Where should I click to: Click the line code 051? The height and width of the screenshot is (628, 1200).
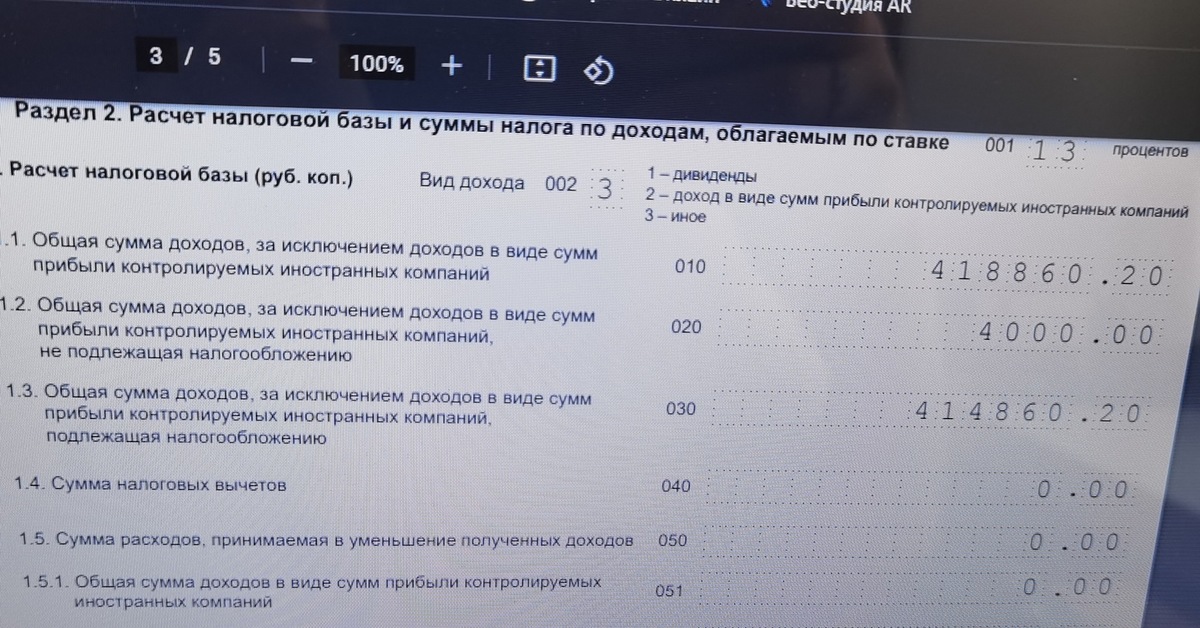click(669, 590)
